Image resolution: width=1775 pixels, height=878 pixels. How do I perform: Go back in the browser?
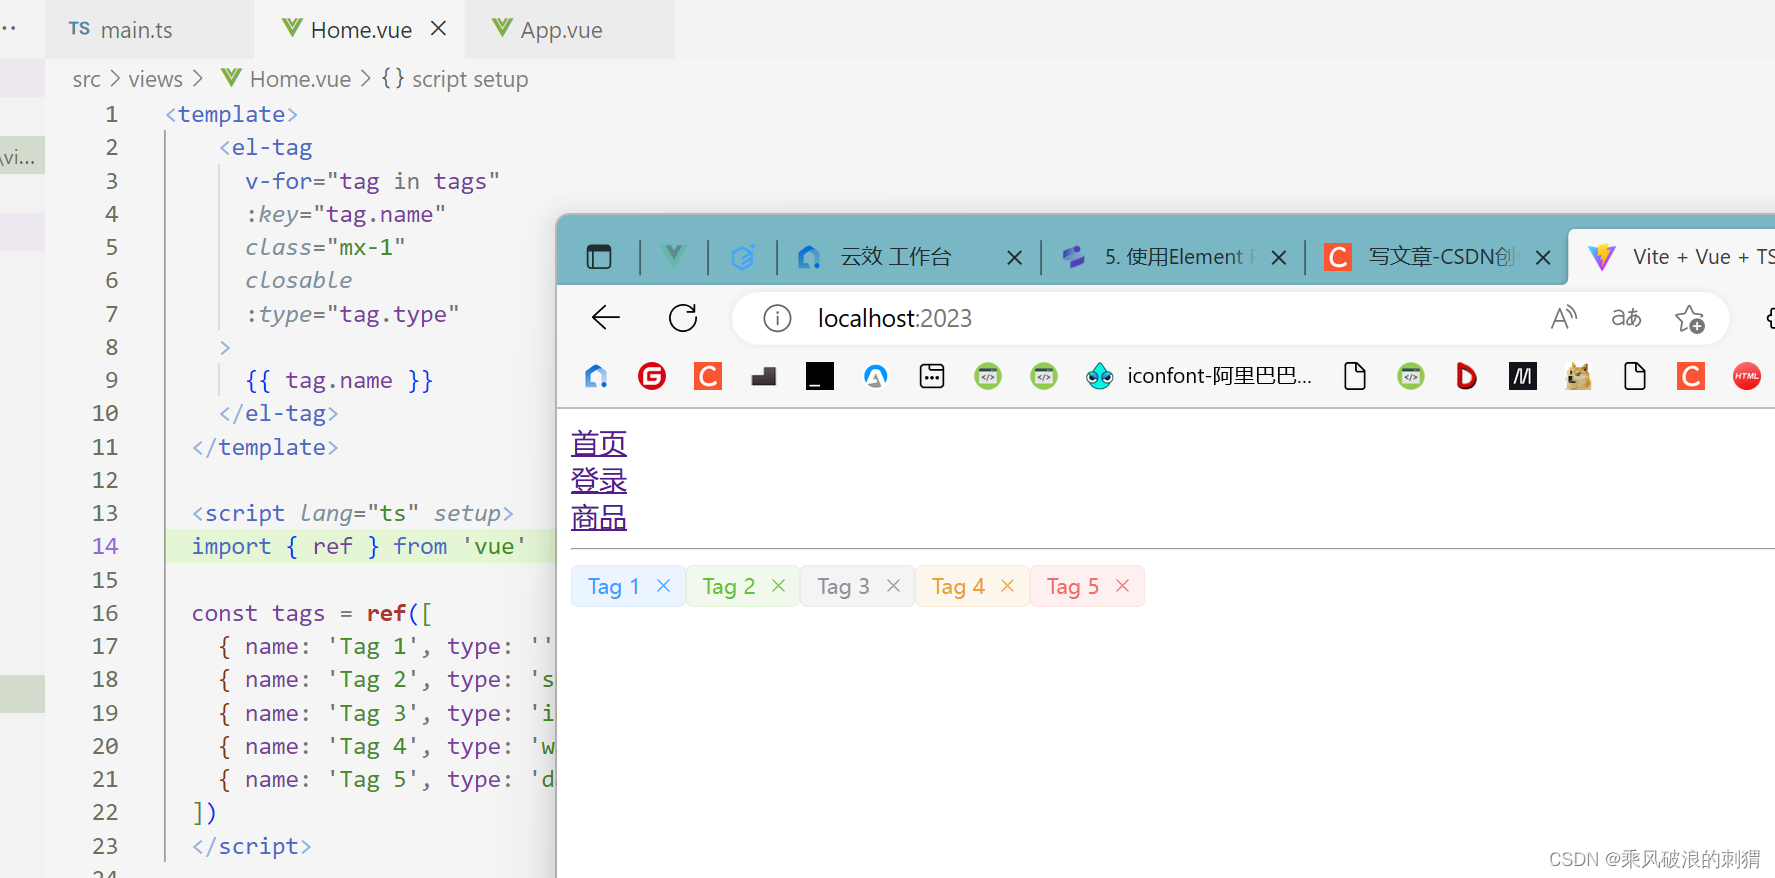coord(606,318)
